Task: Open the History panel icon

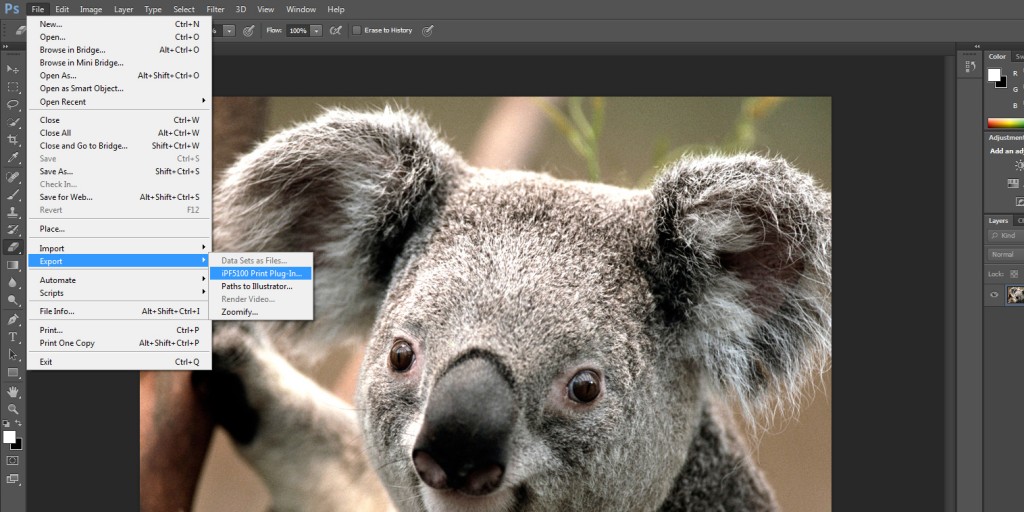Action: pyautogui.click(x=970, y=66)
